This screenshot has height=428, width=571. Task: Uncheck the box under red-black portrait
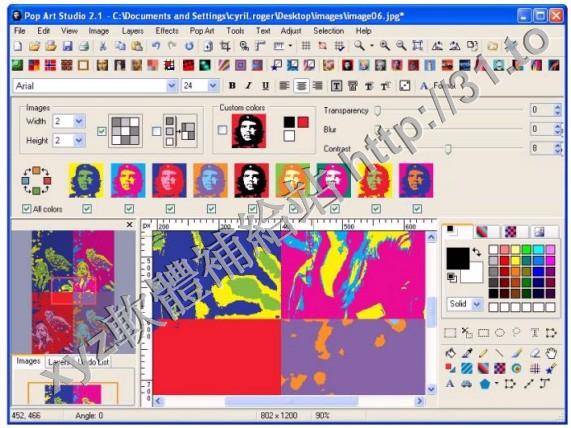(252, 209)
